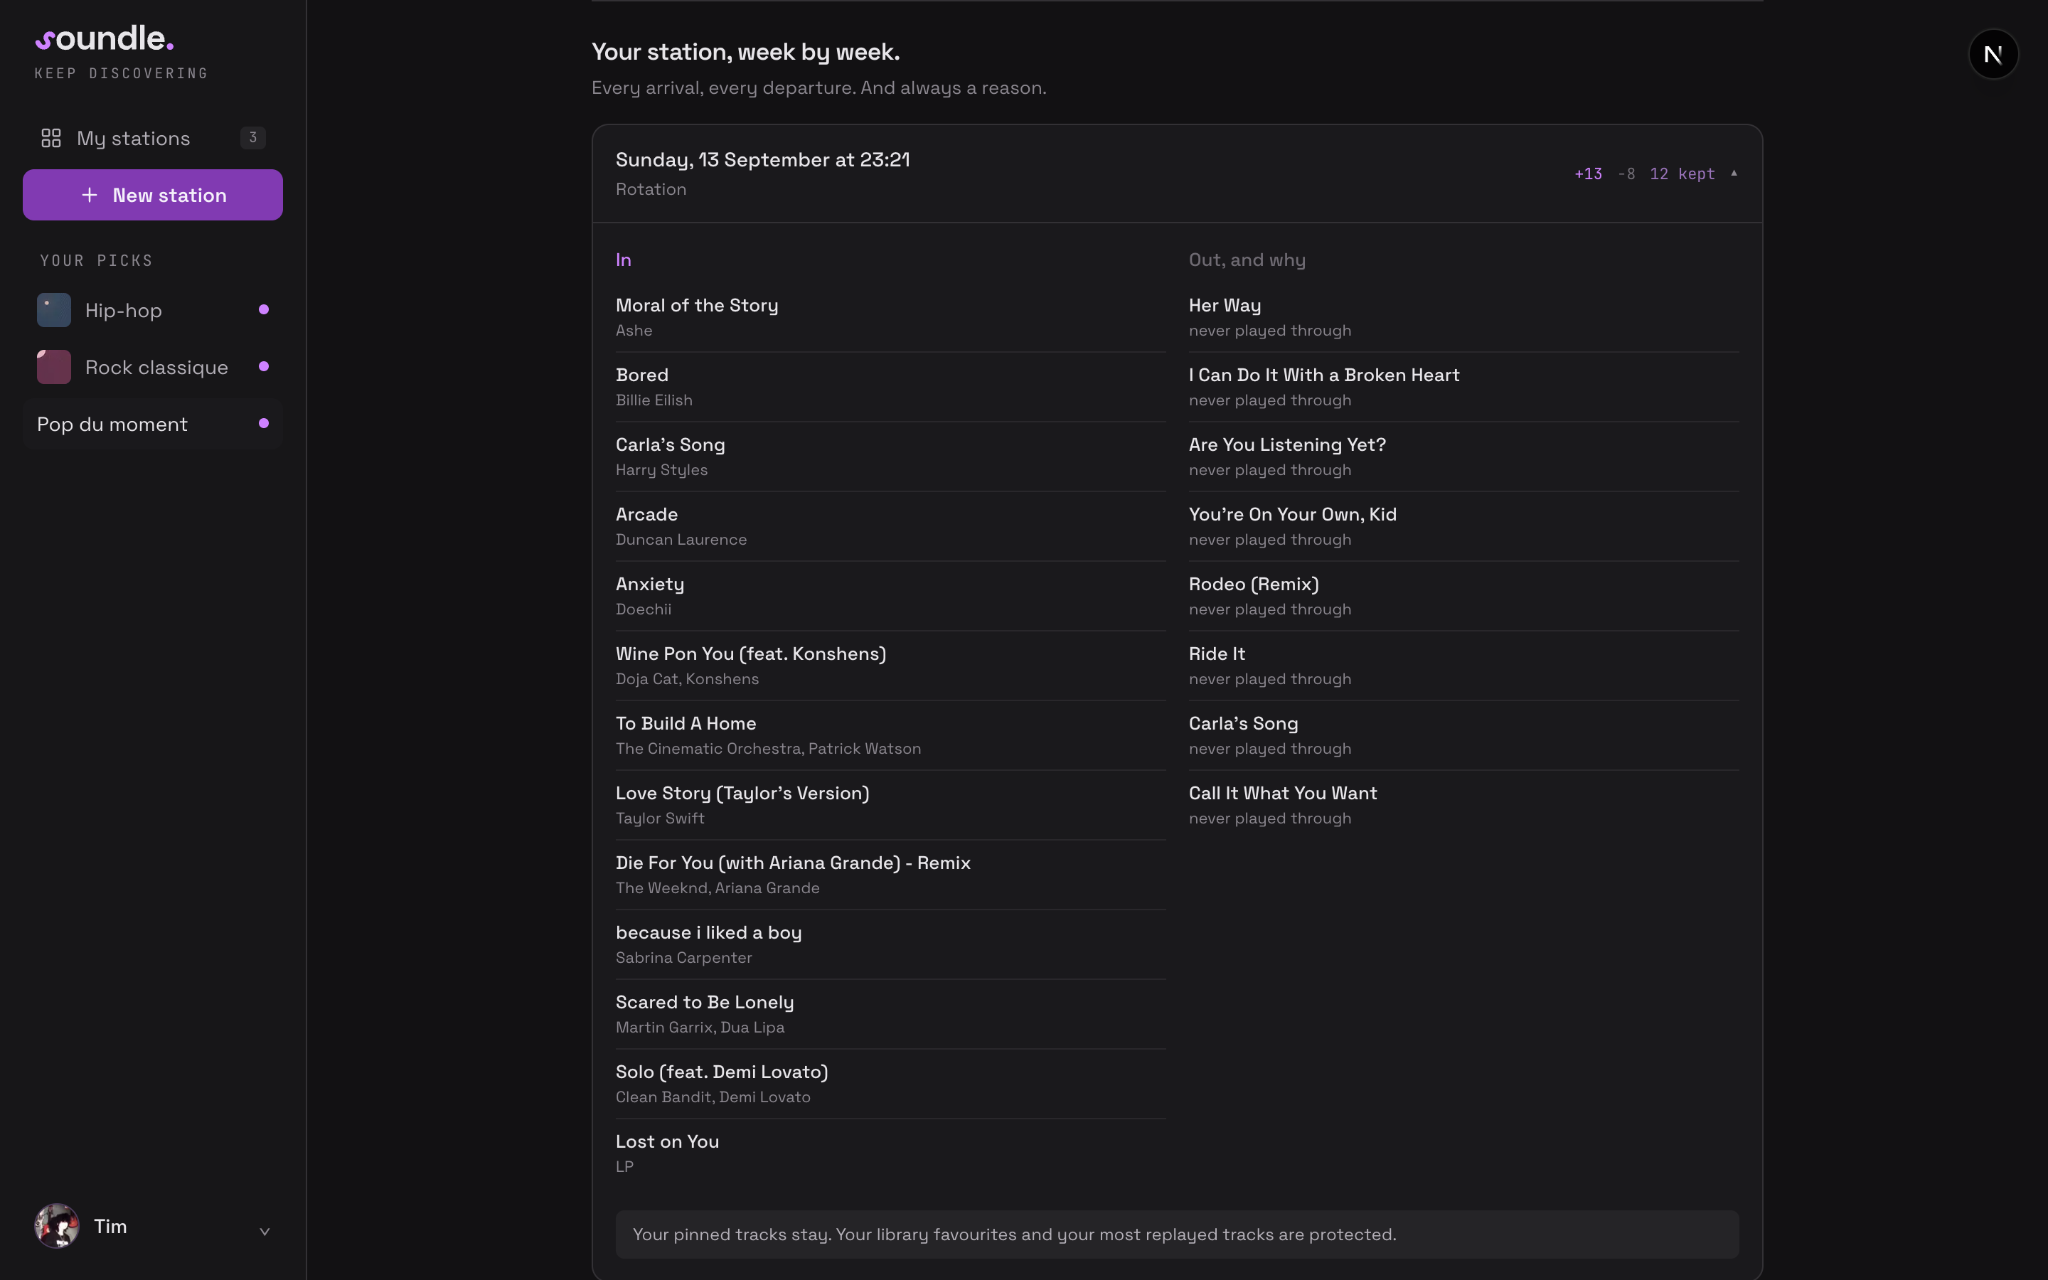The height and width of the screenshot is (1280, 2048).
Task: Click the artist name Sabrina Carpenter
Action: click(684, 958)
